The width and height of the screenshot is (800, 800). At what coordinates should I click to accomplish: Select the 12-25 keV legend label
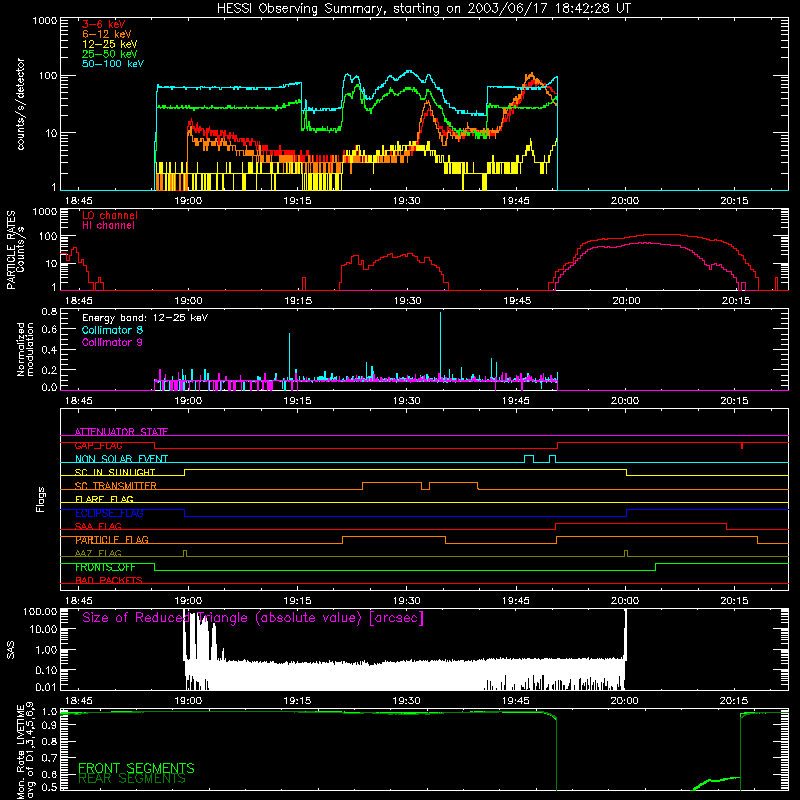coord(110,44)
